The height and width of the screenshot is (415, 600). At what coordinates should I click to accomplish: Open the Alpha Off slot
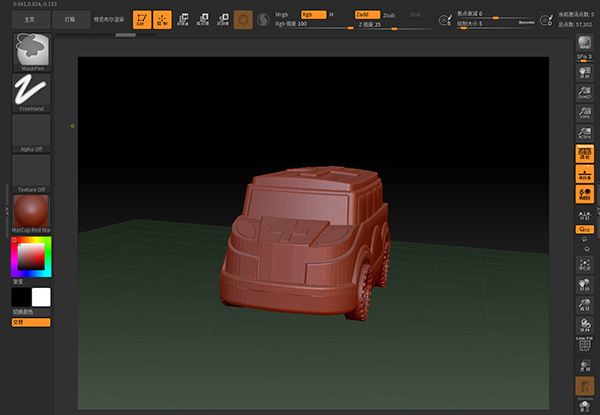tap(31, 130)
